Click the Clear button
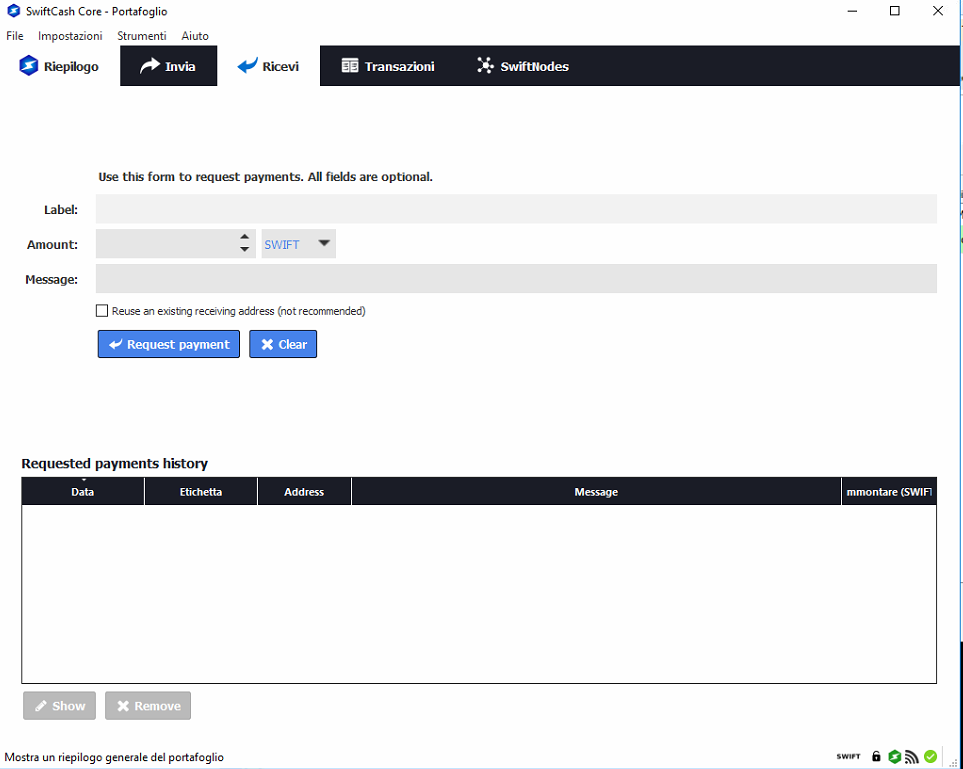 tap(283, 344)
